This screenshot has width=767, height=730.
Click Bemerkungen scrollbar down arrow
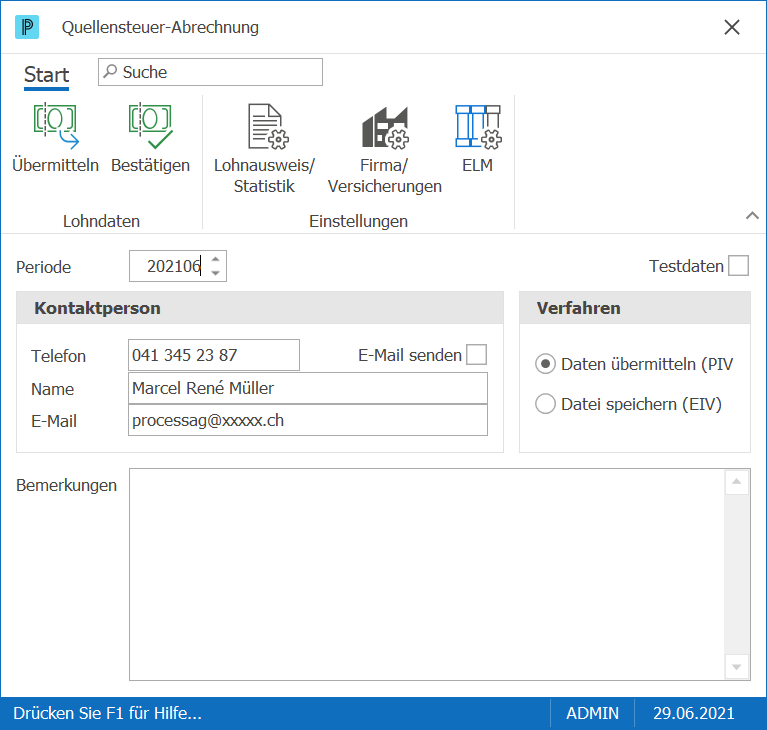[x=737, y=666]
